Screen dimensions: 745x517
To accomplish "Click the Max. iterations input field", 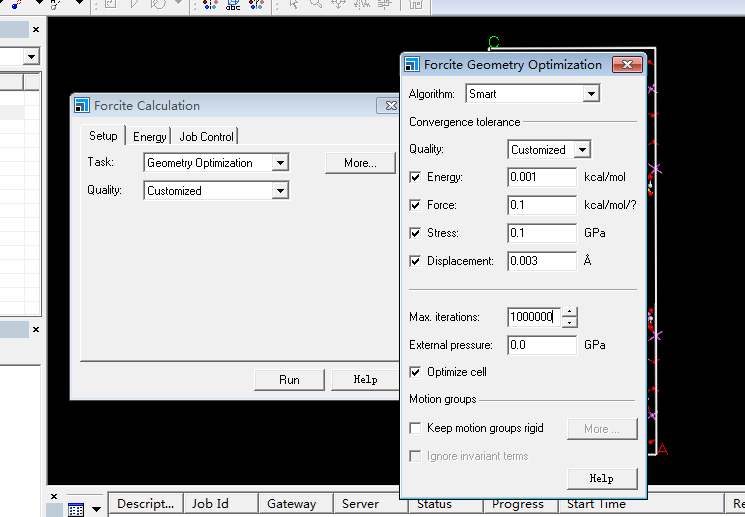I will point(534,317).
